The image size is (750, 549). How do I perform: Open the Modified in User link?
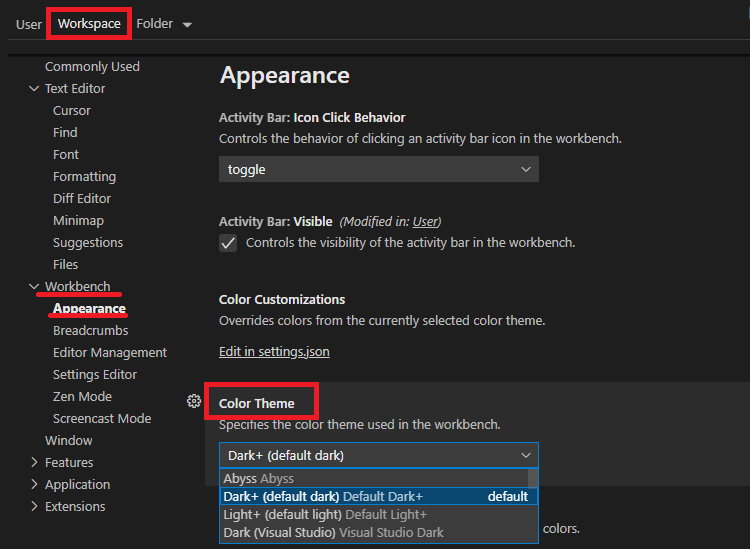pos(426,221)
